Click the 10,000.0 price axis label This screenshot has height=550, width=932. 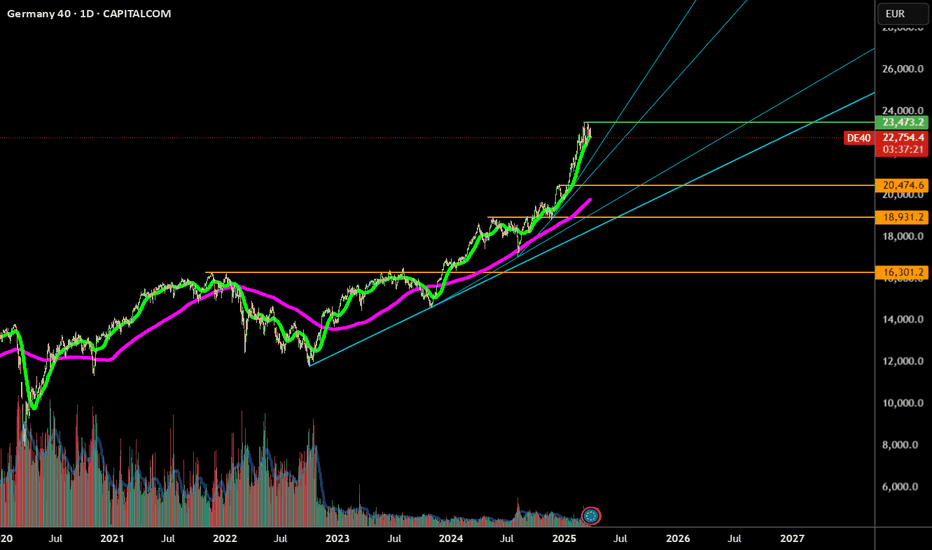point(903,403)
